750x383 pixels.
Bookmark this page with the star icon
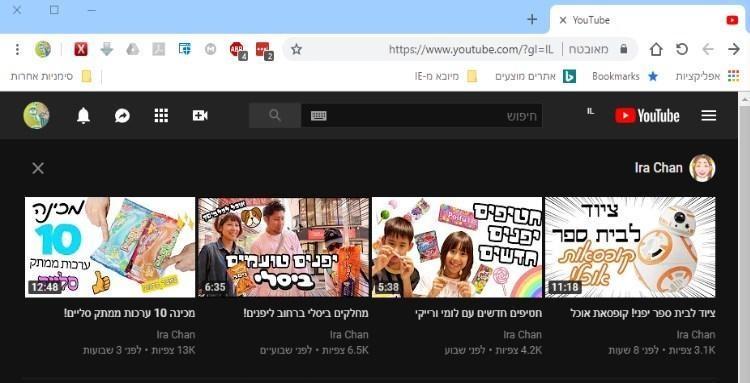coord(296,49)
